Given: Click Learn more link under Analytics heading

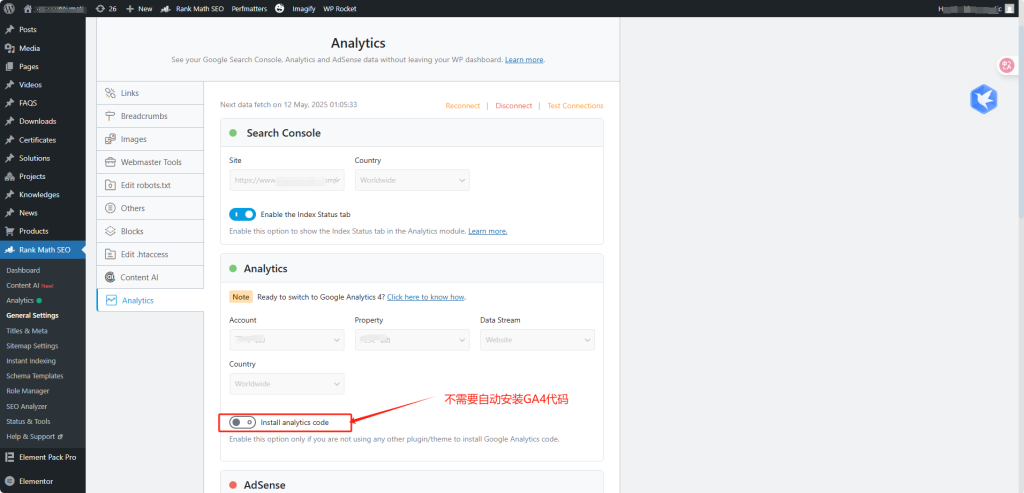Looking at the screenshot, I should coord(524,59).
